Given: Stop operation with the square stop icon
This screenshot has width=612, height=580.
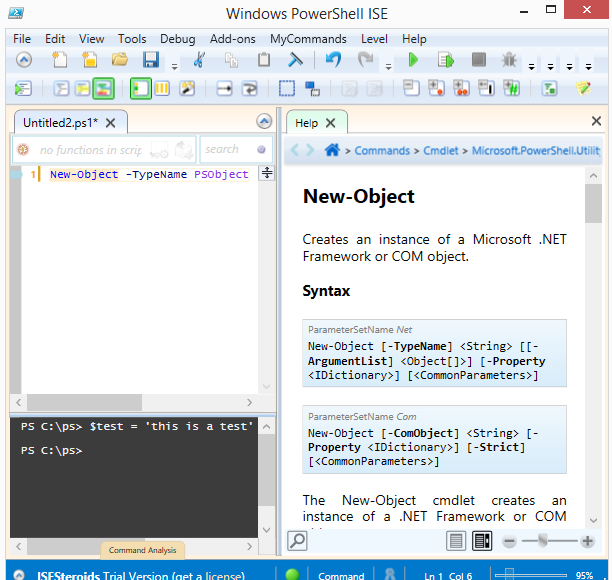Looking at the screenshot, I should (479, 60).
